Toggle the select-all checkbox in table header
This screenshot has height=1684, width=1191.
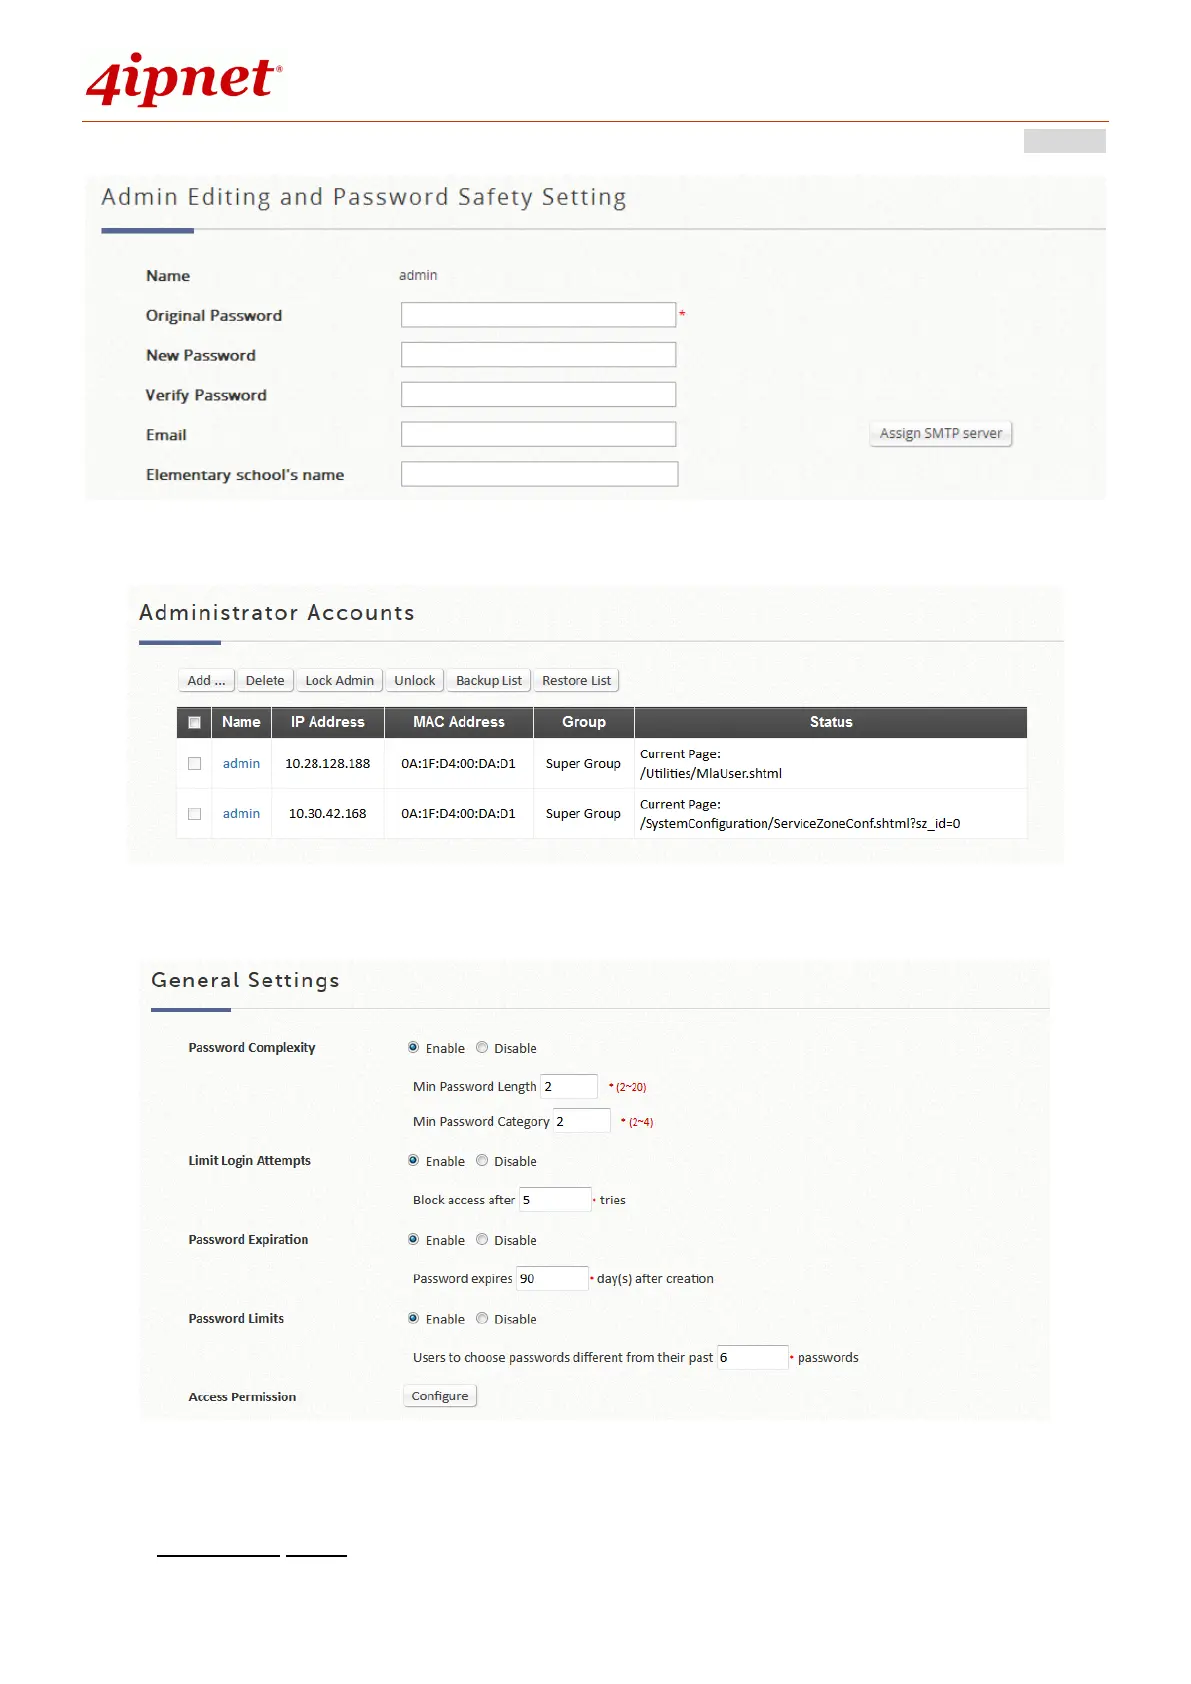click(194, 722)
